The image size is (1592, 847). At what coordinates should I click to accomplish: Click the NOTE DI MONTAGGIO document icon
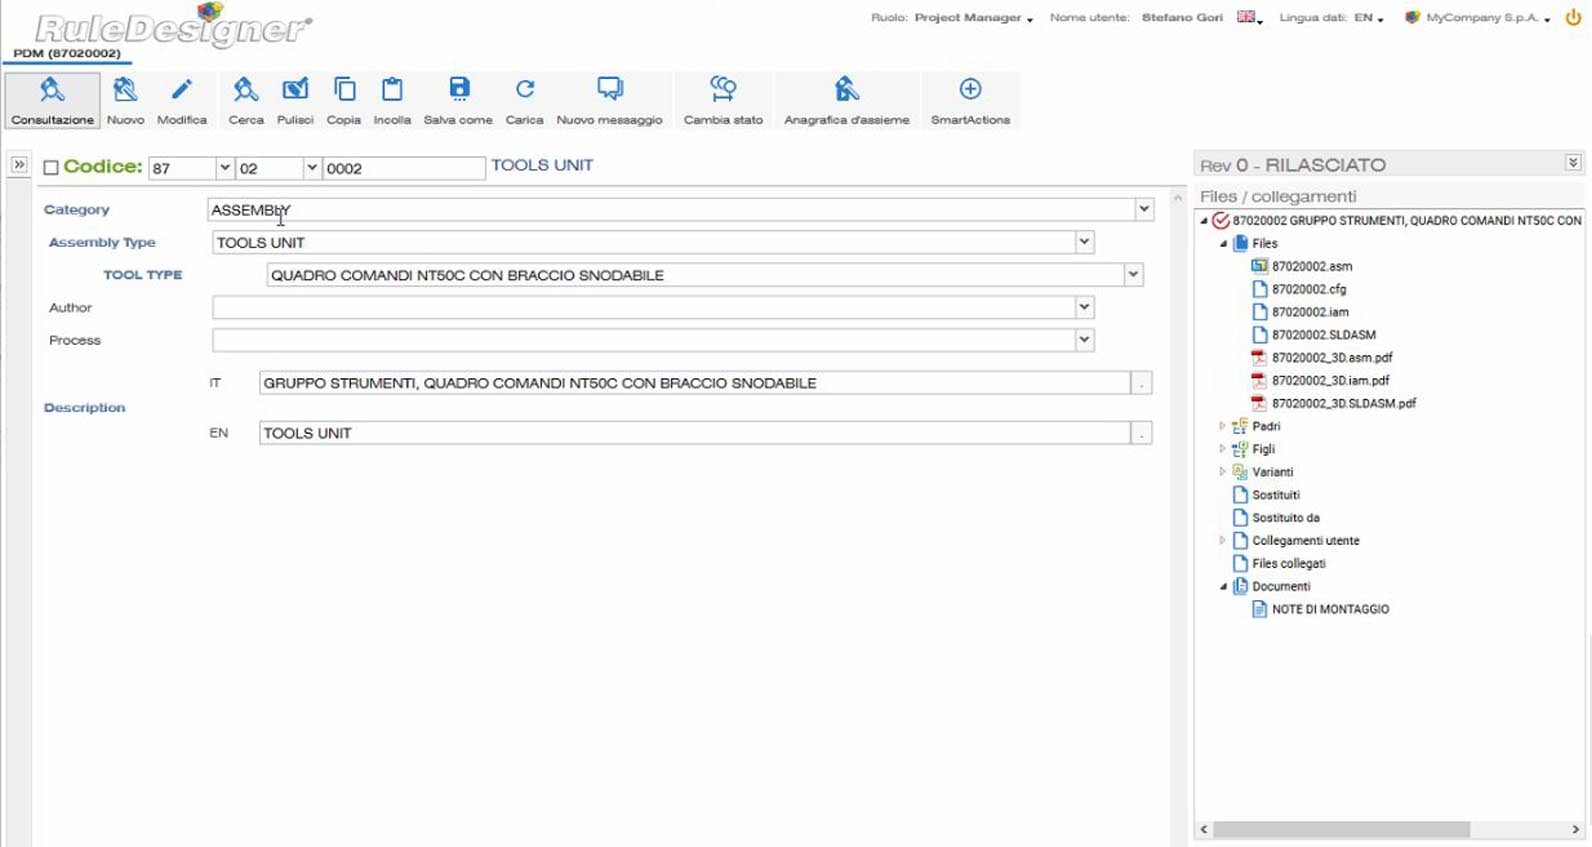coord(1260,609)
